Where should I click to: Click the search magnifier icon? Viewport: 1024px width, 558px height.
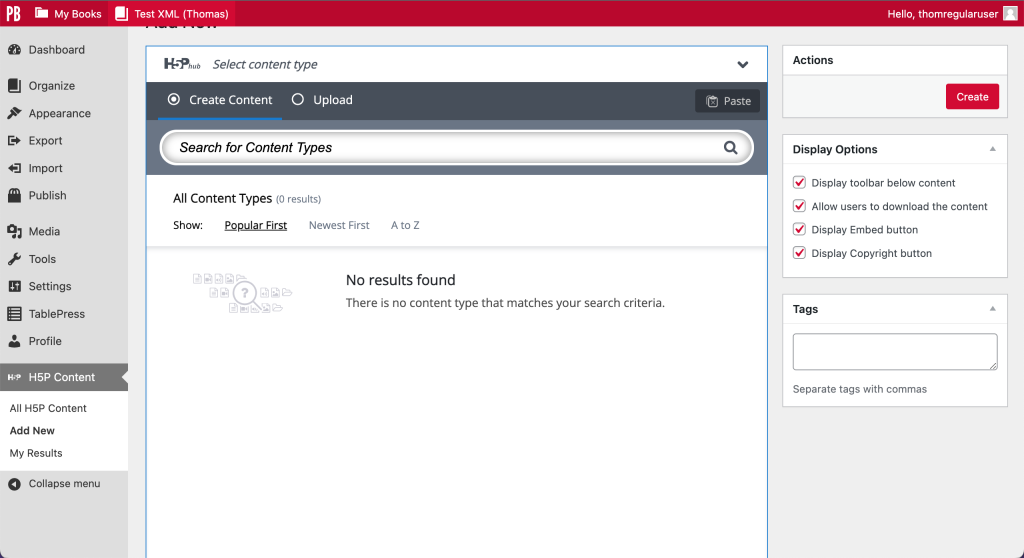tap(731, 148)
